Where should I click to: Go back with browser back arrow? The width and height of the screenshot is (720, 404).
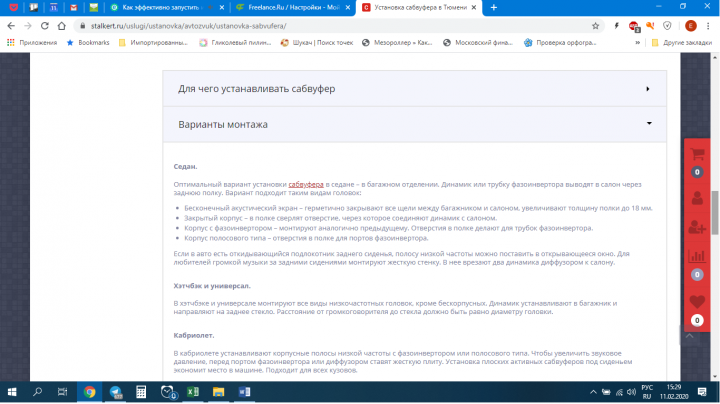coord(11,26)
